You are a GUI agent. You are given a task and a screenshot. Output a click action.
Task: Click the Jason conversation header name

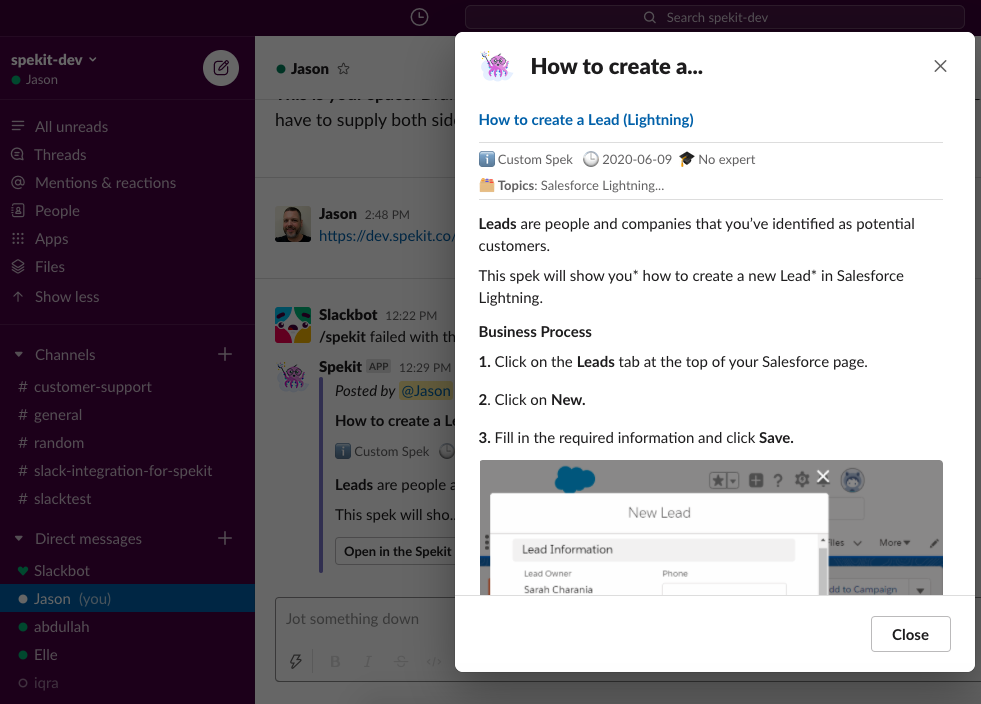tap(310, 69)
